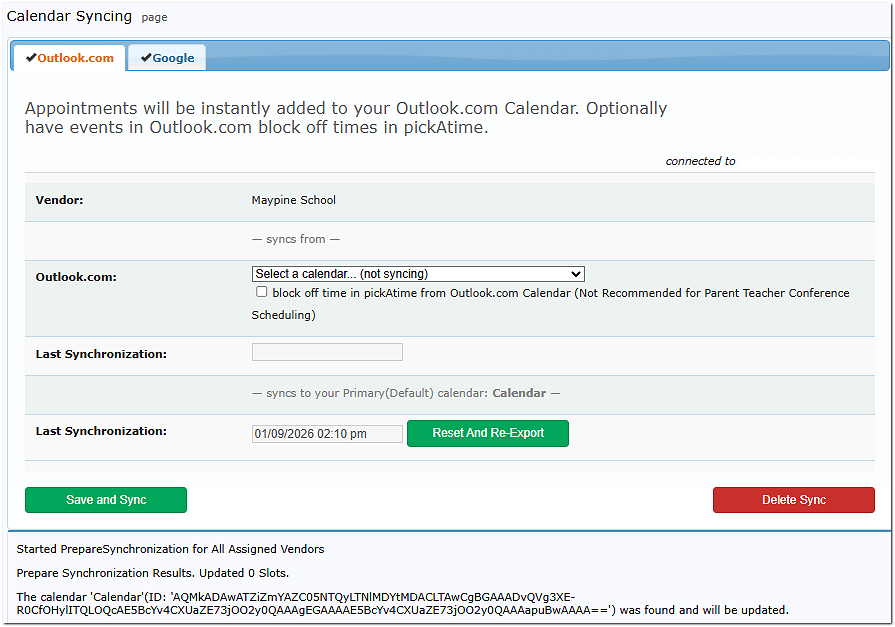This screenshot has width=895, height=627.
Task: Click the 'syncs from' divider text
Action: pyautogui.click(x=296, y=239)
